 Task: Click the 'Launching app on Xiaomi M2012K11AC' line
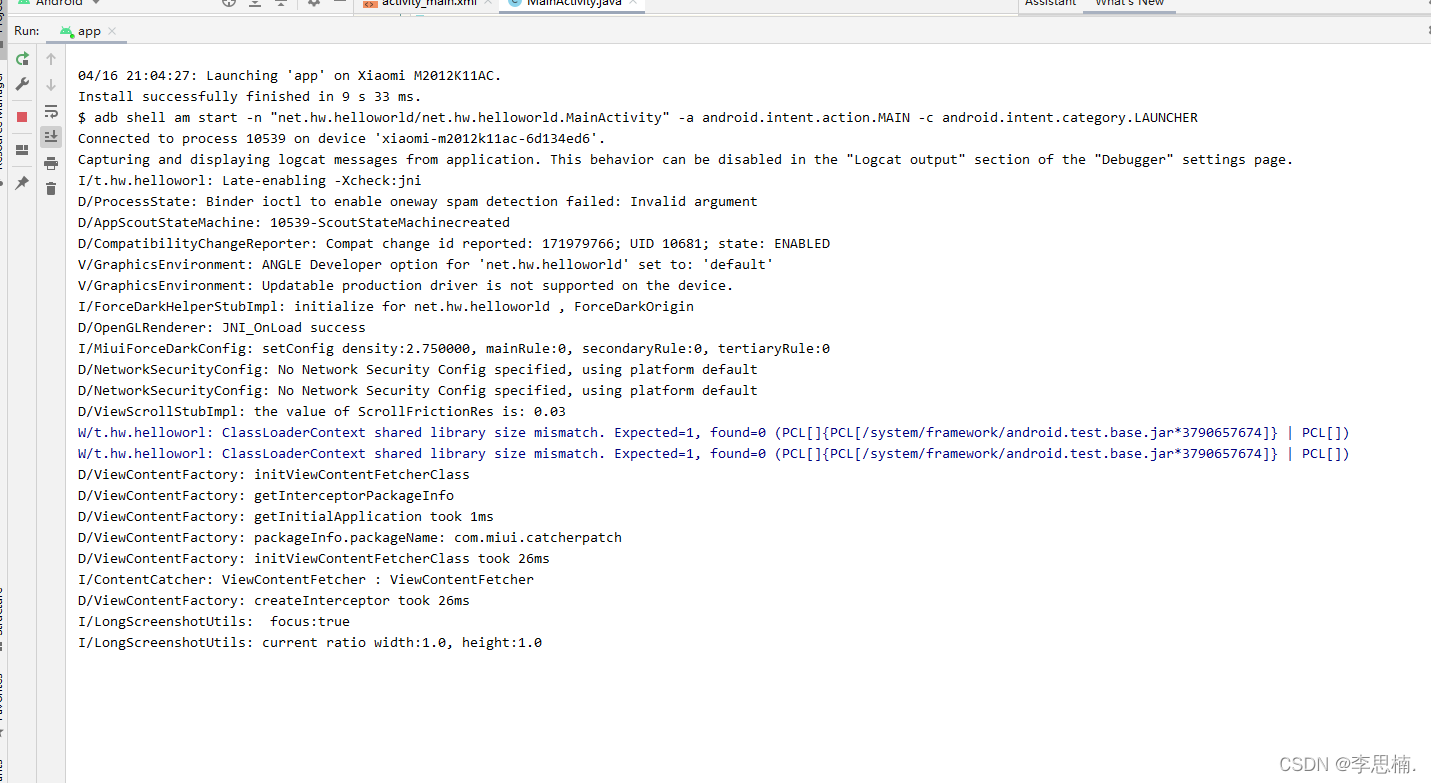click(x=290, y=76)
